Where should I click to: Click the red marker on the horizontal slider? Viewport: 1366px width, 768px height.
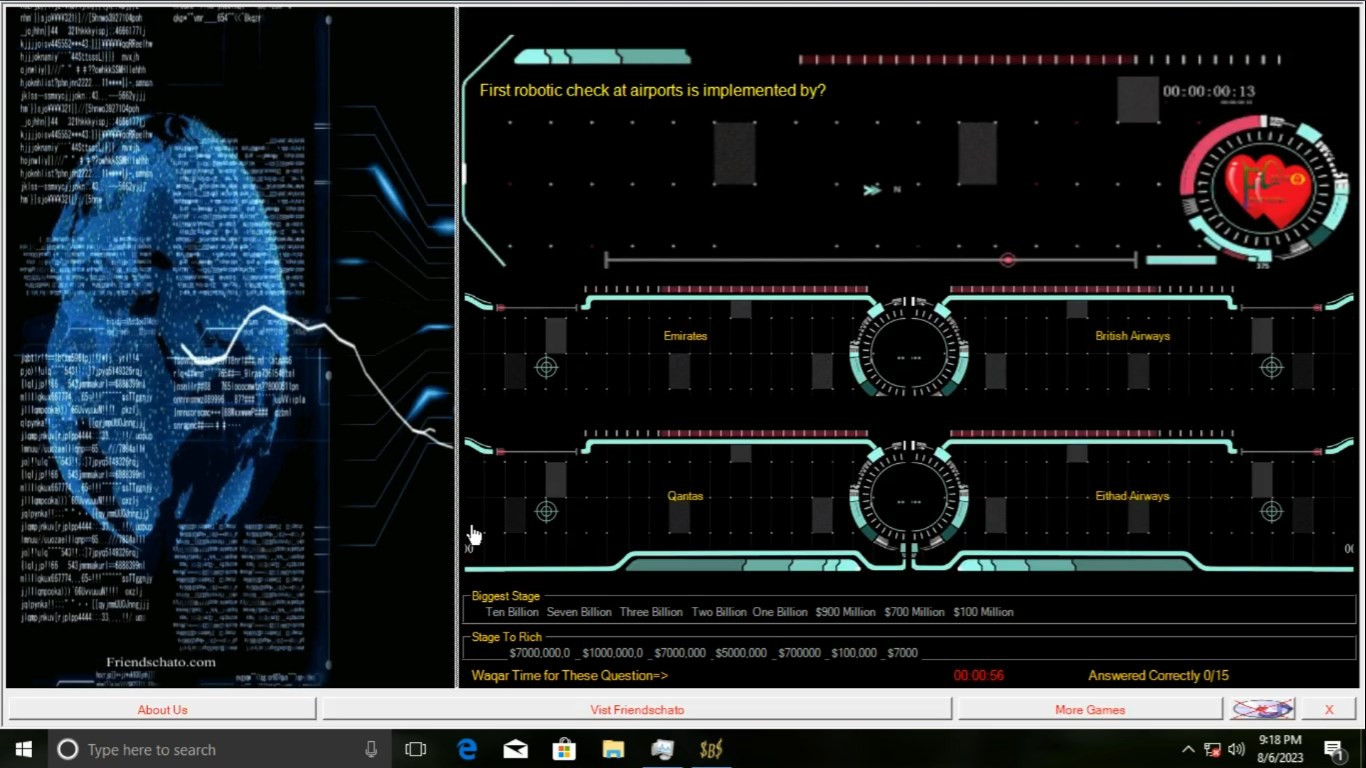(1008, 260)
